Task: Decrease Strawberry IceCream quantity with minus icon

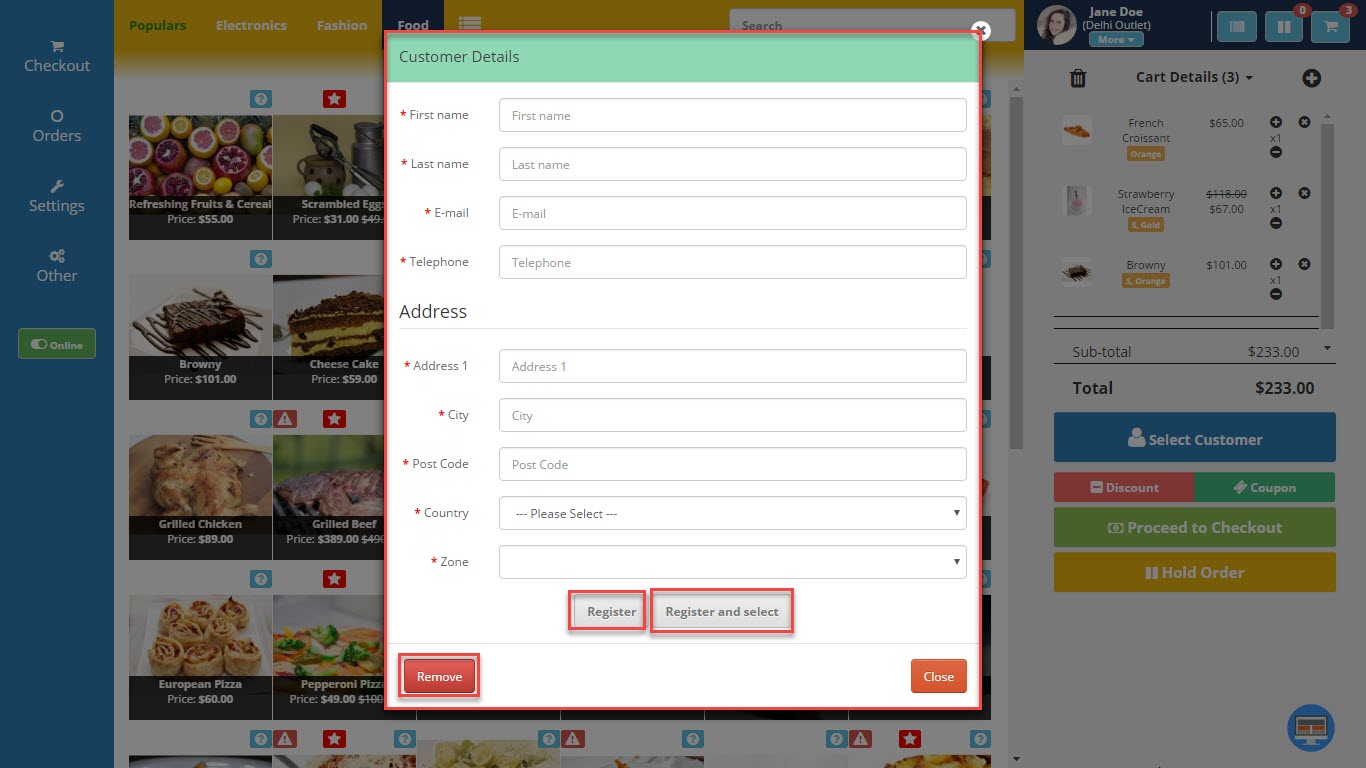Action: (x=1275, y=223)
